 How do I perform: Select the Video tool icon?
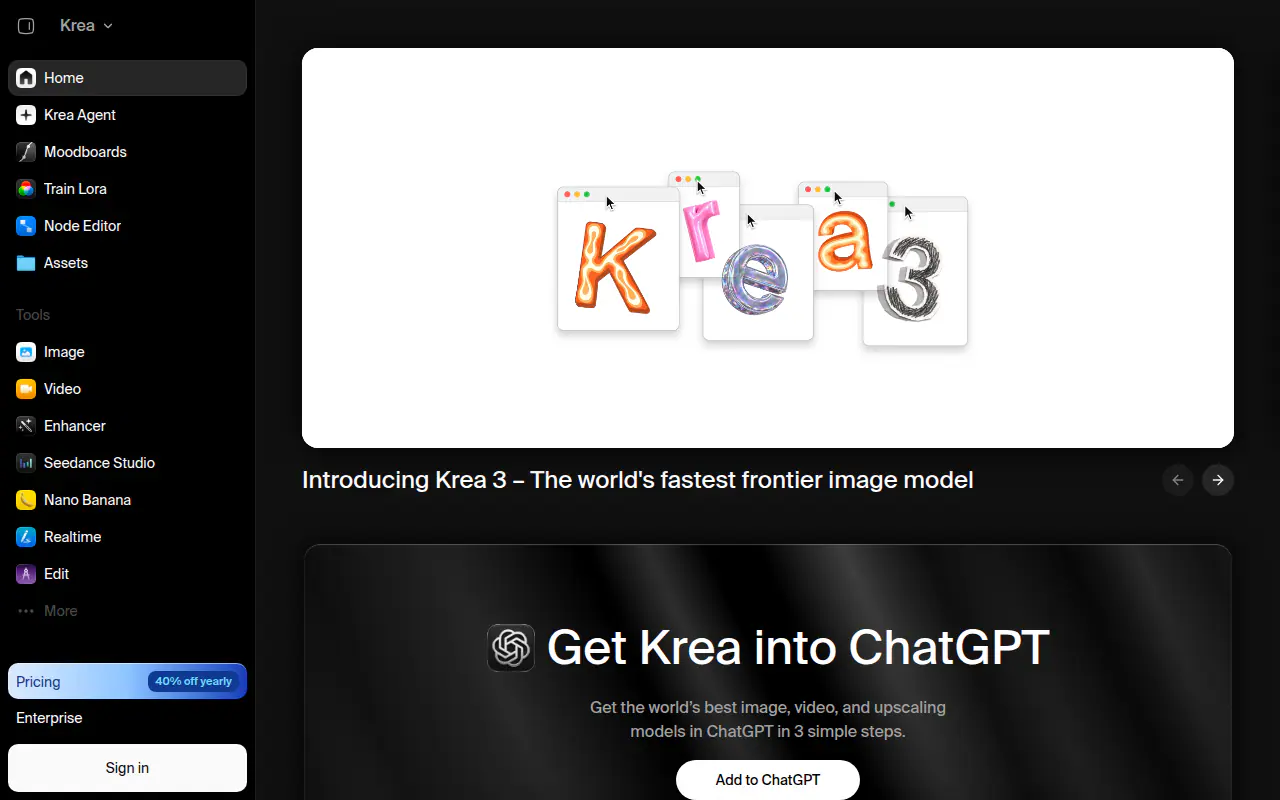click(26, 389)
